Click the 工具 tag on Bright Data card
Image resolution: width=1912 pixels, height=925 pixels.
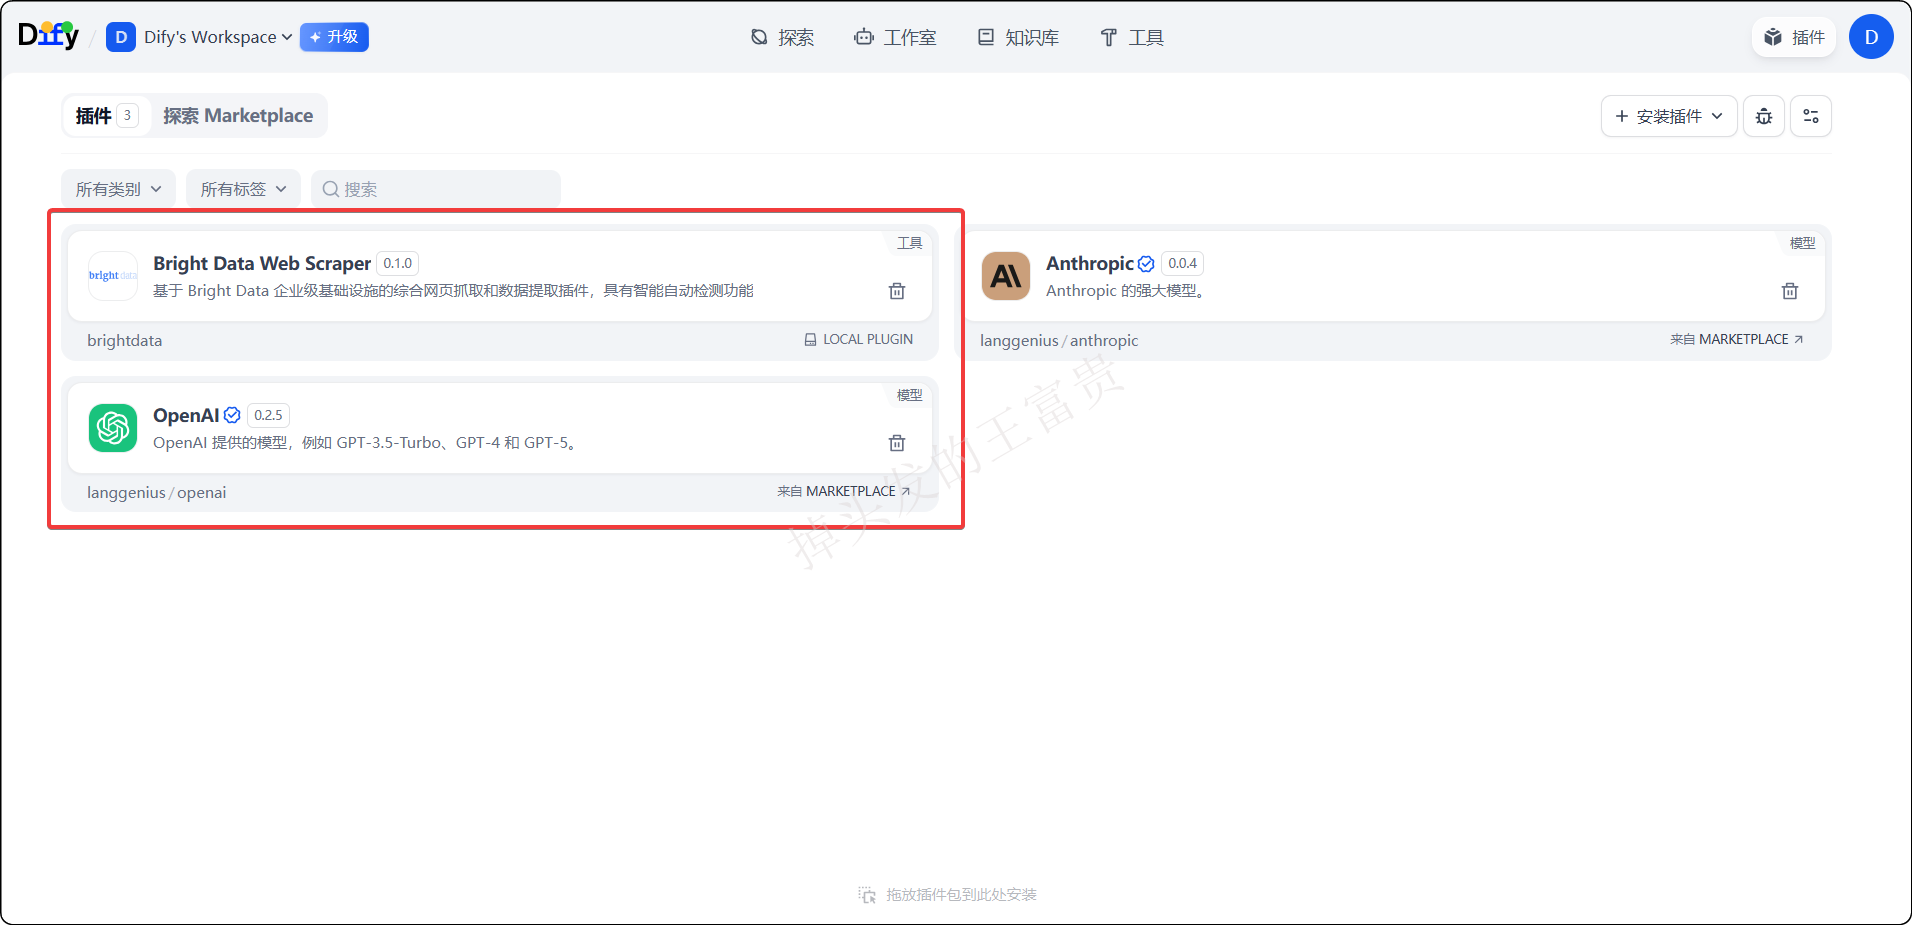click(x=909, y=243)
